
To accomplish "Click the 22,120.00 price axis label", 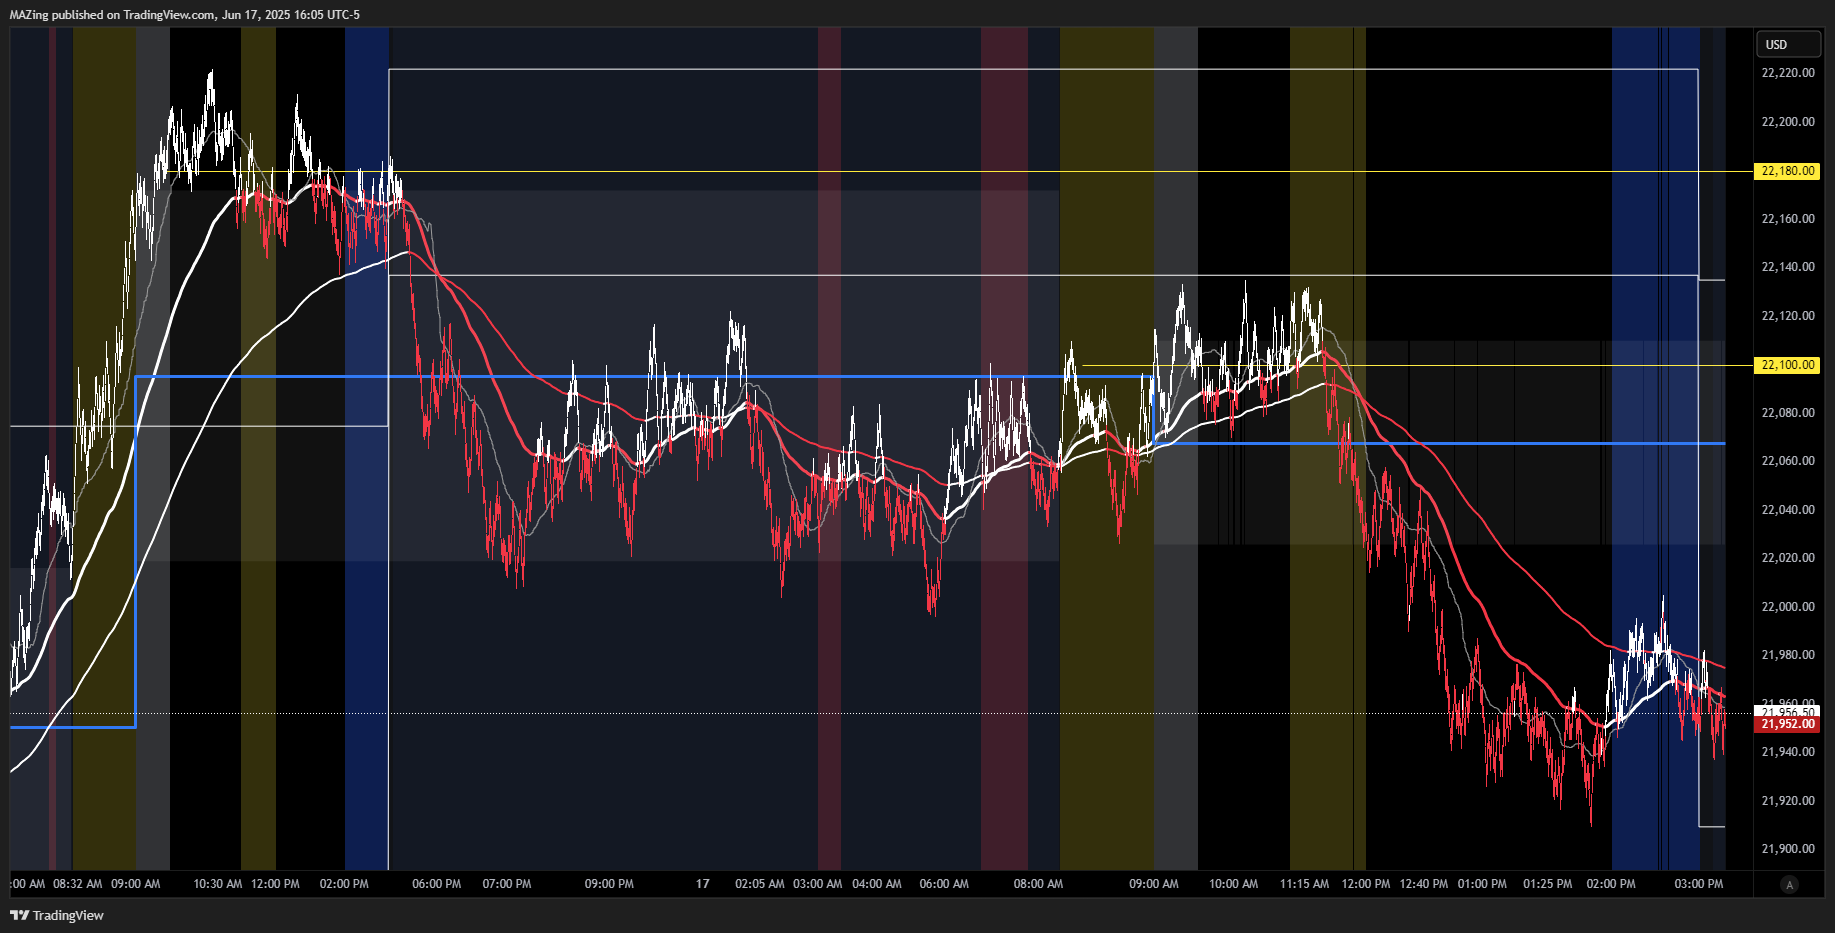I will coord(1788,316).
